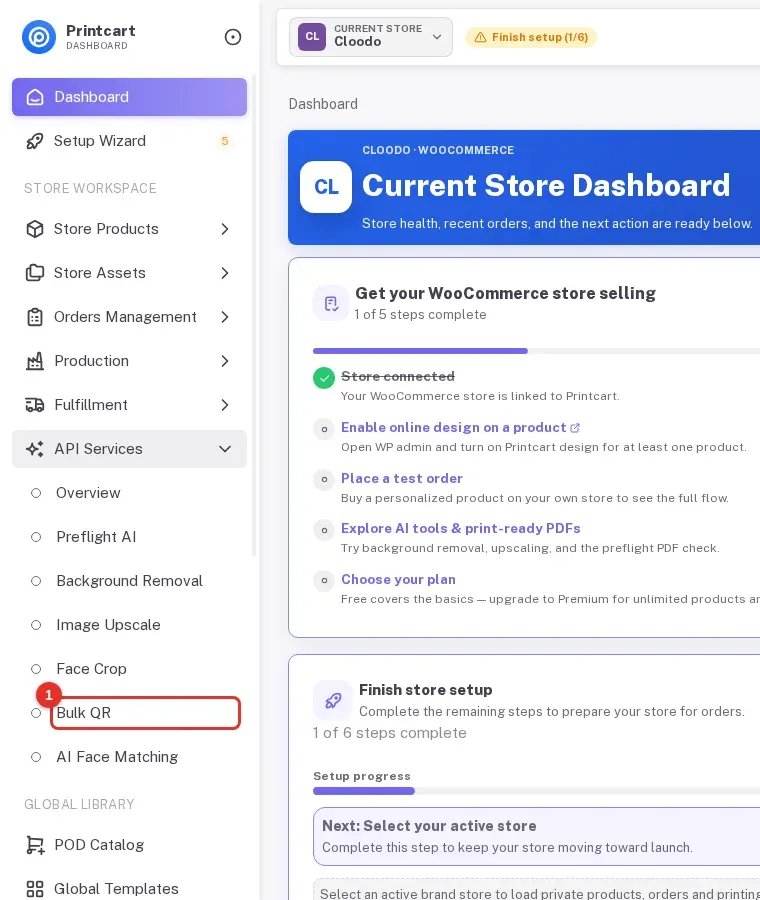Image resolution: width=760 pixels, height=900 pixels.
Task: Click the sidebar vertical scrollbar
Action: click(254, 316)
